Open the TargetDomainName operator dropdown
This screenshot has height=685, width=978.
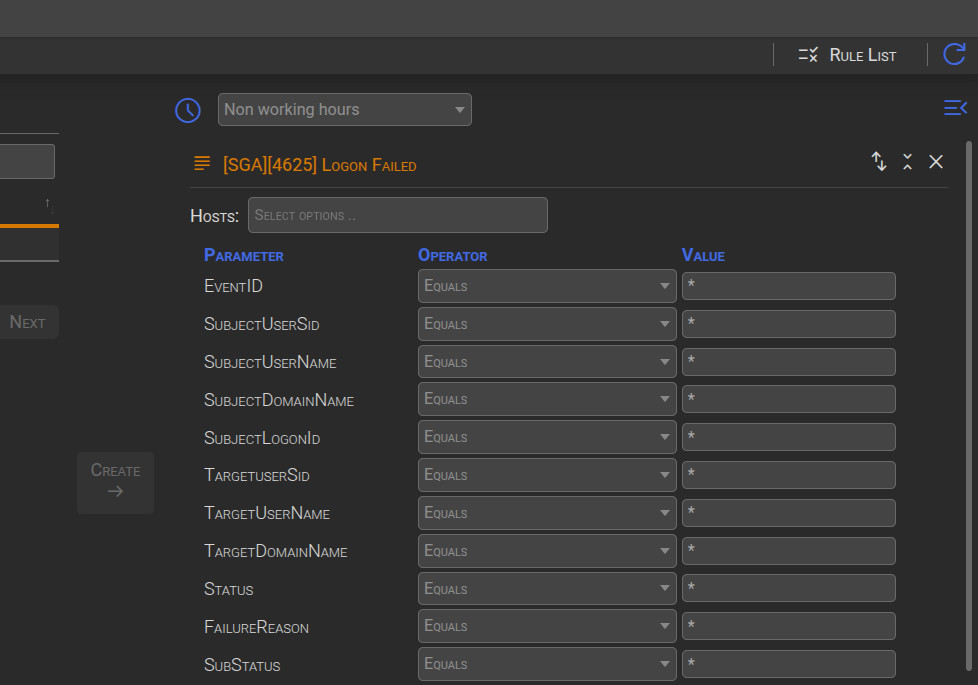coord(547,551)
